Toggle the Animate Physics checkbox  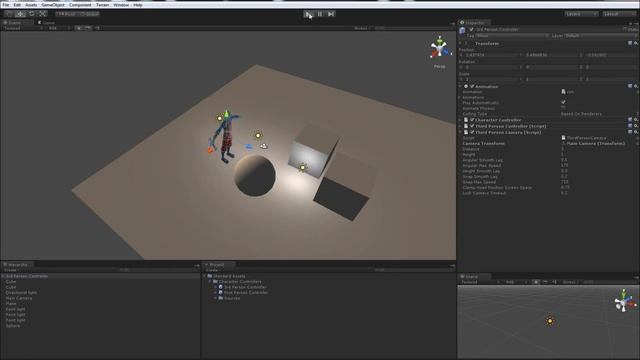pyautogui.click(x=563, y=108)
